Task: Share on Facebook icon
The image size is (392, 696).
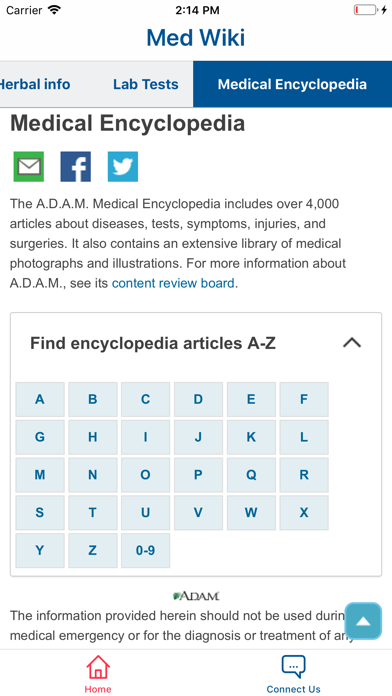Action: 76,167
